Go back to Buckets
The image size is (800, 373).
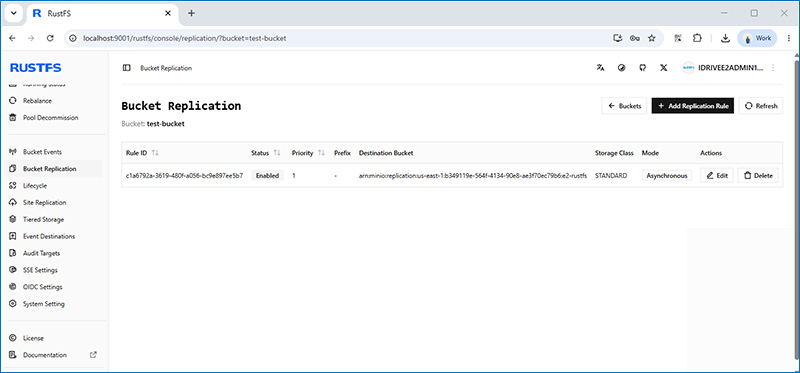pos(624,106)
